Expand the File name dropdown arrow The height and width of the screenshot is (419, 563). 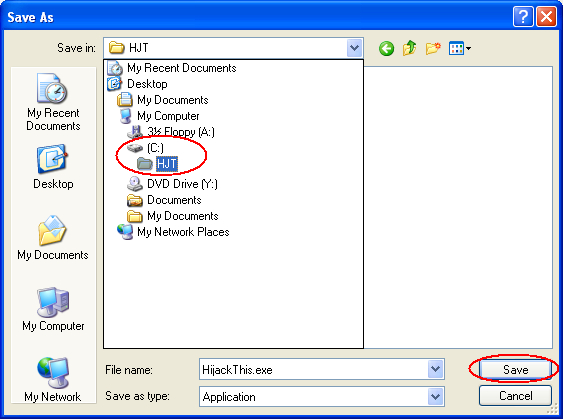tap(436, 369)
